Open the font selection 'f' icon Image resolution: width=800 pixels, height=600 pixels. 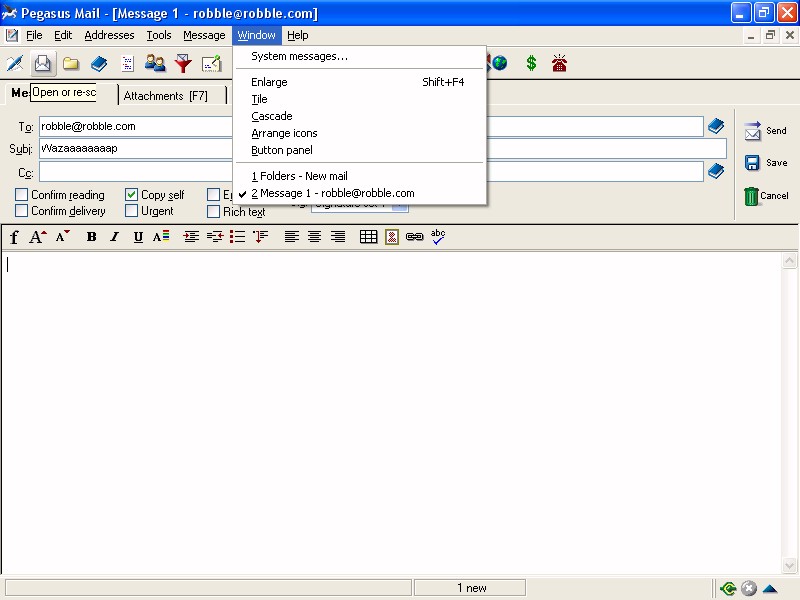[14, 237]
